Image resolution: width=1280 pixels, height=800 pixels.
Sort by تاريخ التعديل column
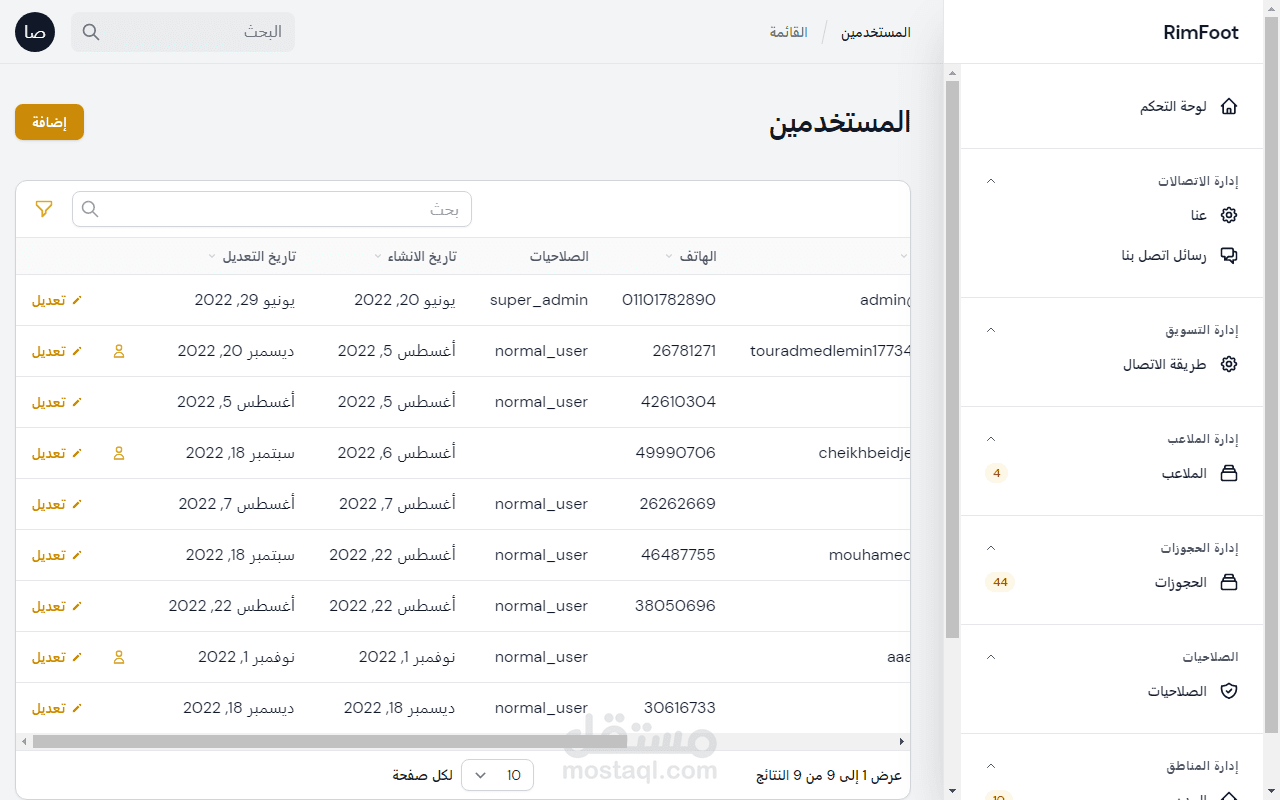[x=251, y=256]
